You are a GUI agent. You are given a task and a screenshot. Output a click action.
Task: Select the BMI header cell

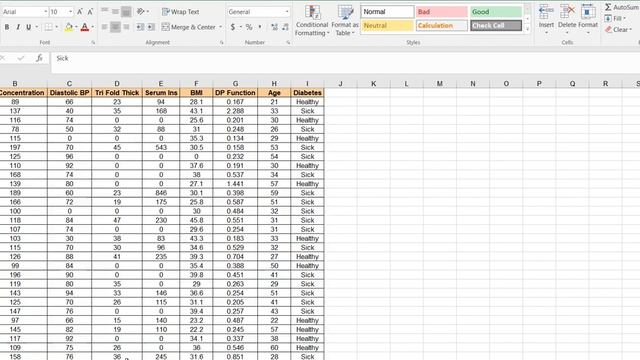[196, 93]
